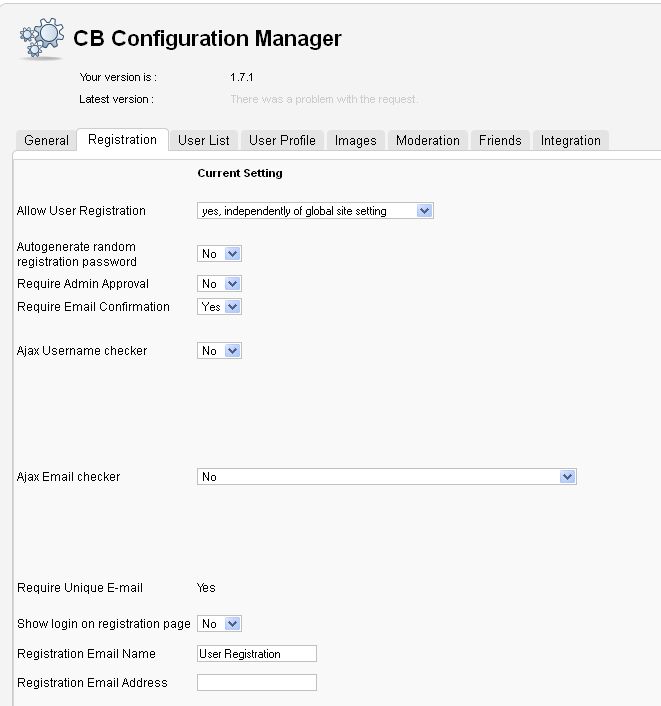Change the Require Email Confirmation dropdown
661x706 pixels.
219,307
